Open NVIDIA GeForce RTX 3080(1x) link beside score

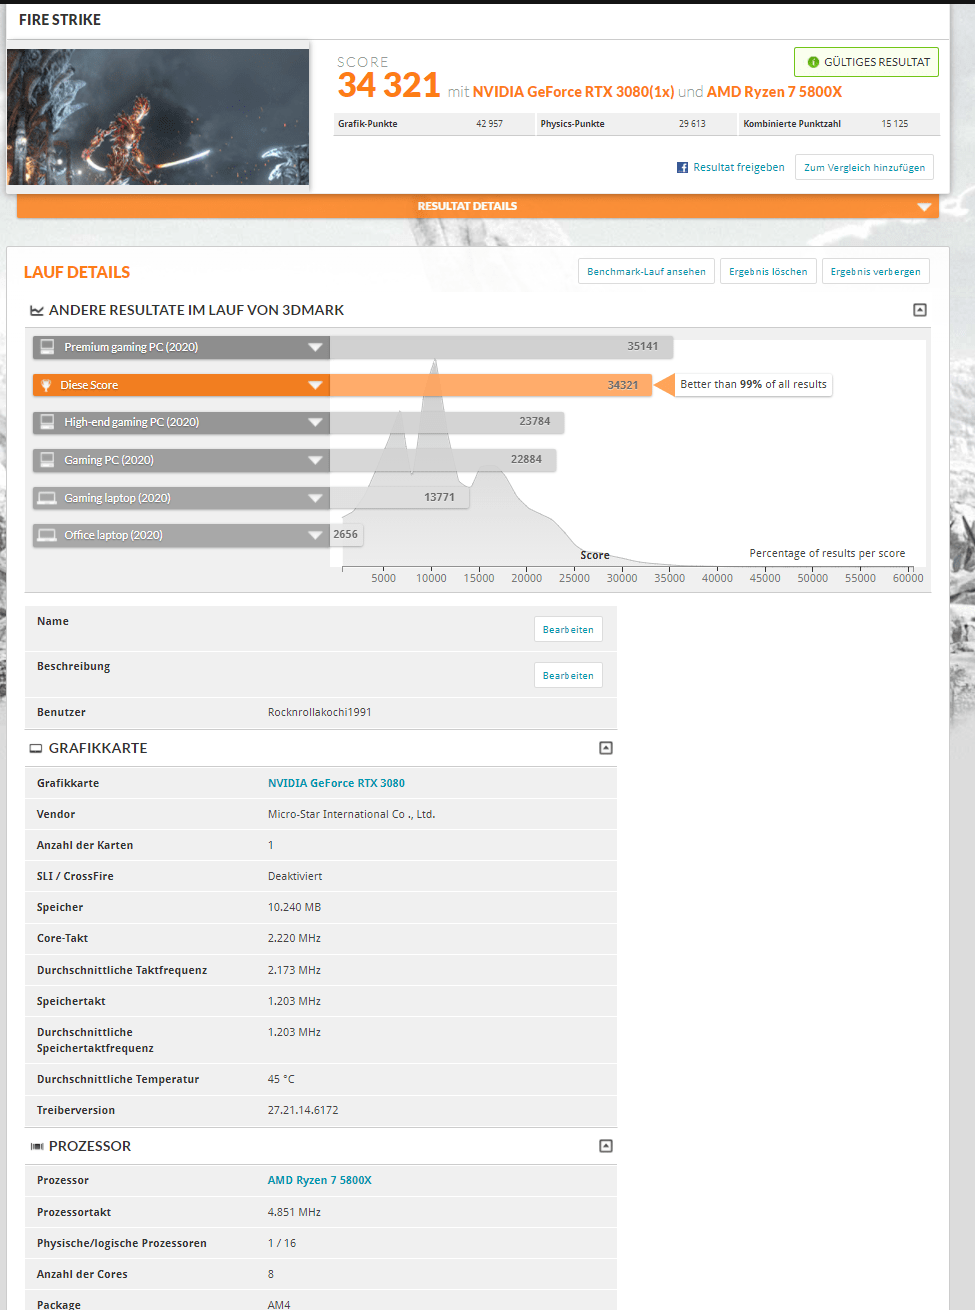pos(573,92)
